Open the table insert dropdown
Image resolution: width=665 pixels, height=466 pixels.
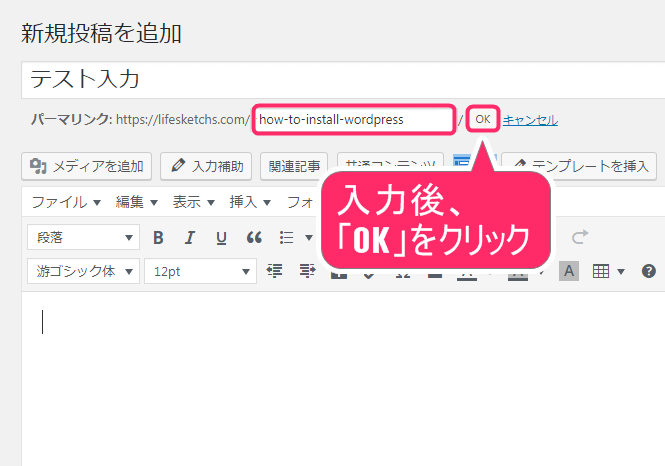tap(608, 271)
